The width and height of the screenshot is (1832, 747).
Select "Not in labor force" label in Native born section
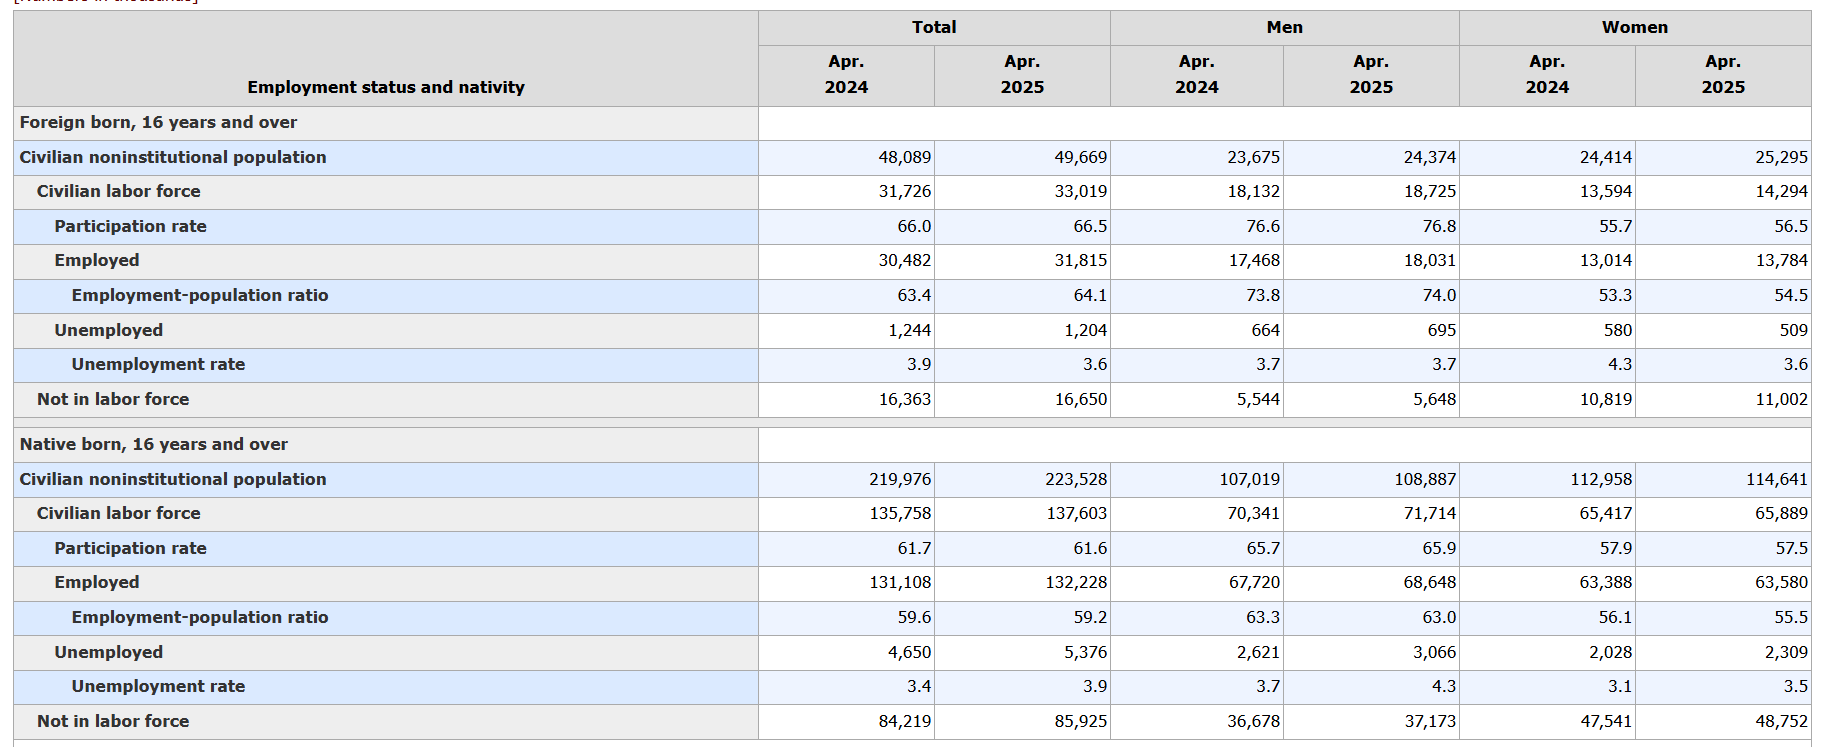pyautogui.click(x=113, y=721)
